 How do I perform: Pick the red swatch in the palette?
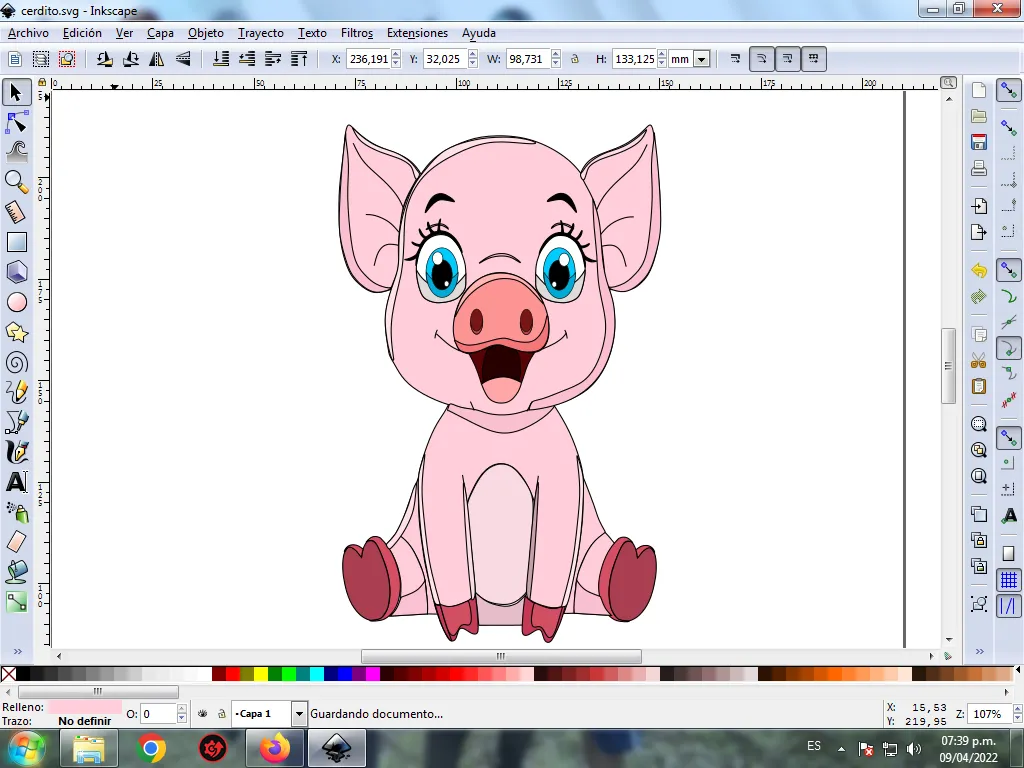[232, 674]
